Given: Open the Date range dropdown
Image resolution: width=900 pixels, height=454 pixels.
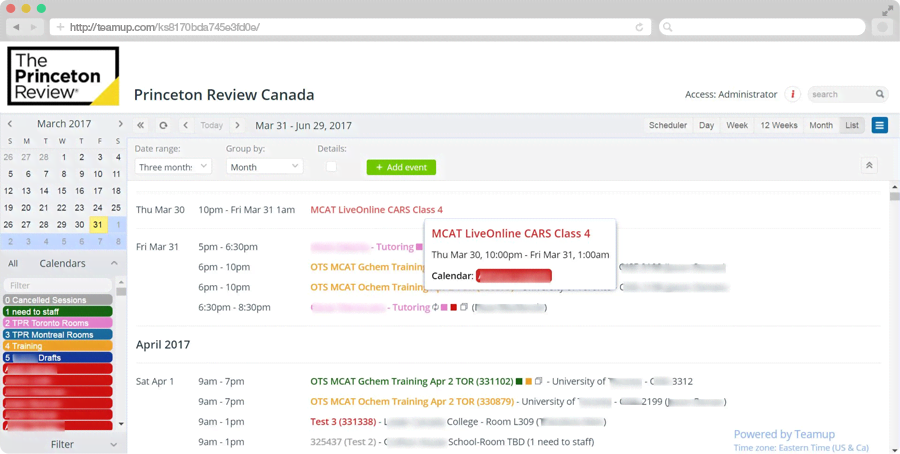Looking at the screenshot, I should (x=173, y=167).
